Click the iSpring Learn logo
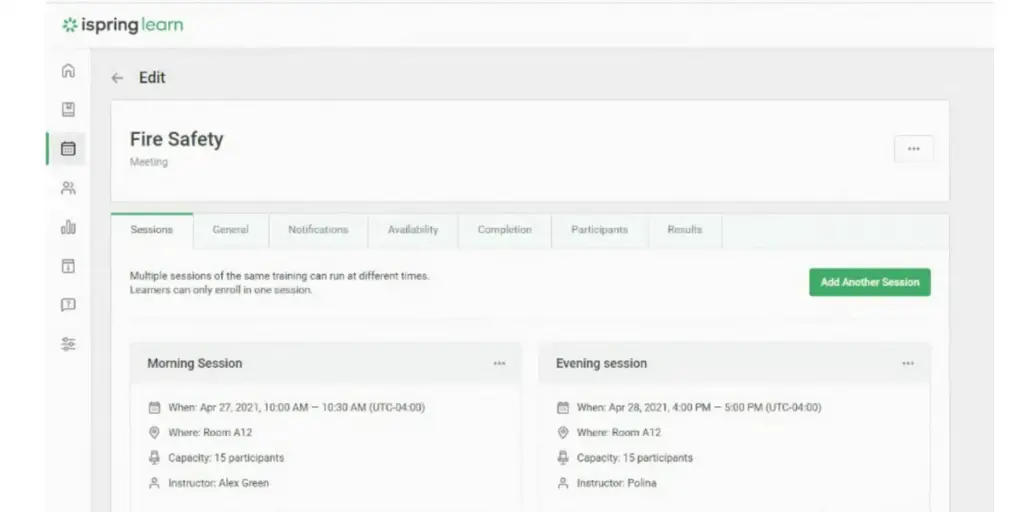The height and width of the screenshot is (512, 1024). (x=123, y=25)
